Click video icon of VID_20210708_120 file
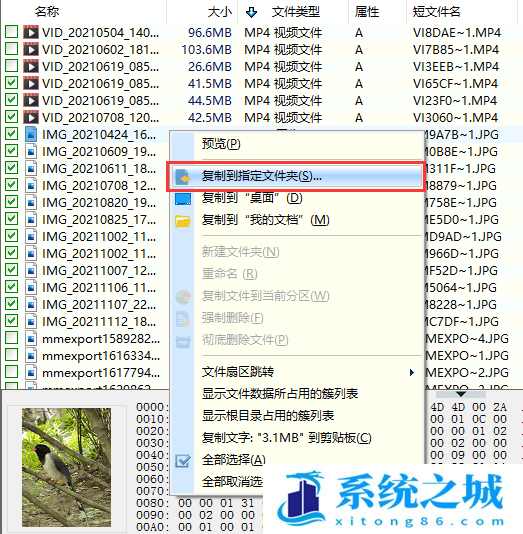The height and width of the screenshot is (534, 523). 31,117
